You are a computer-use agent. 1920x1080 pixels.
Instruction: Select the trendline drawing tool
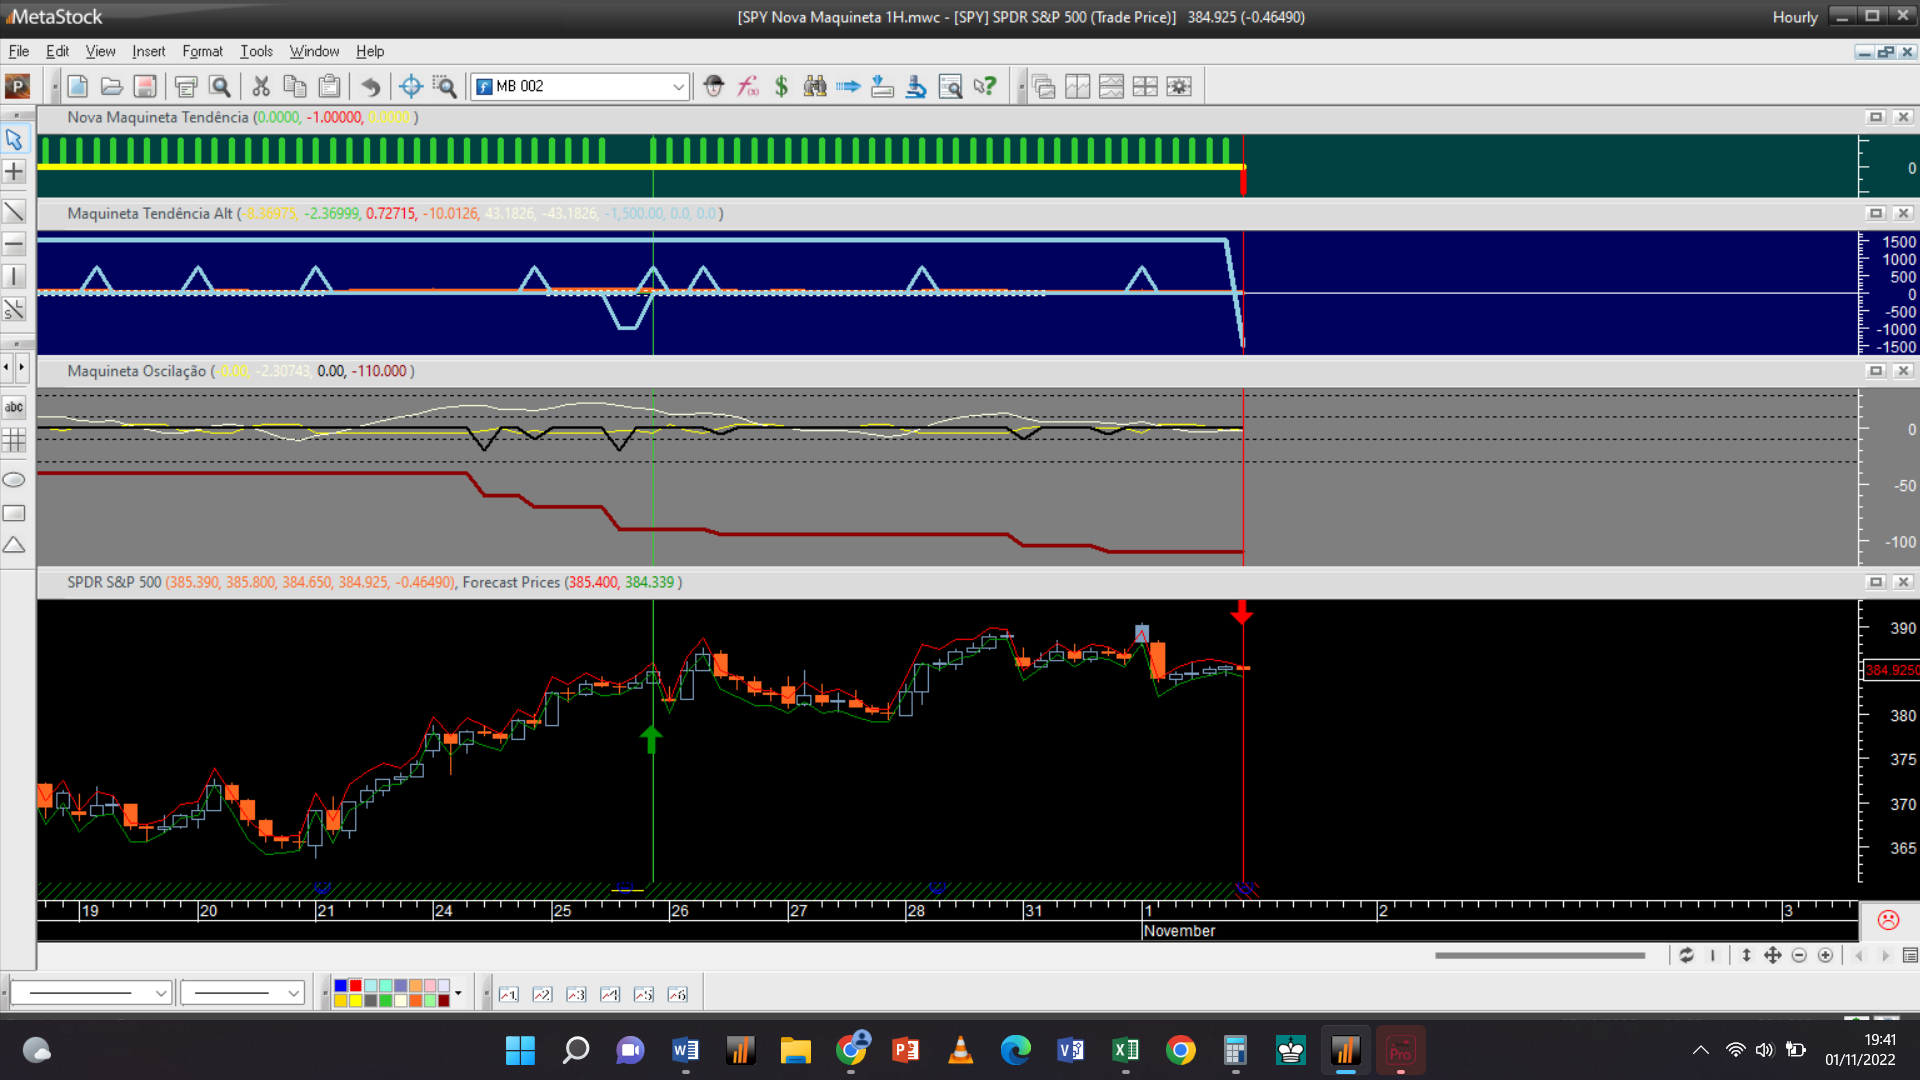[x=14, y=211]
